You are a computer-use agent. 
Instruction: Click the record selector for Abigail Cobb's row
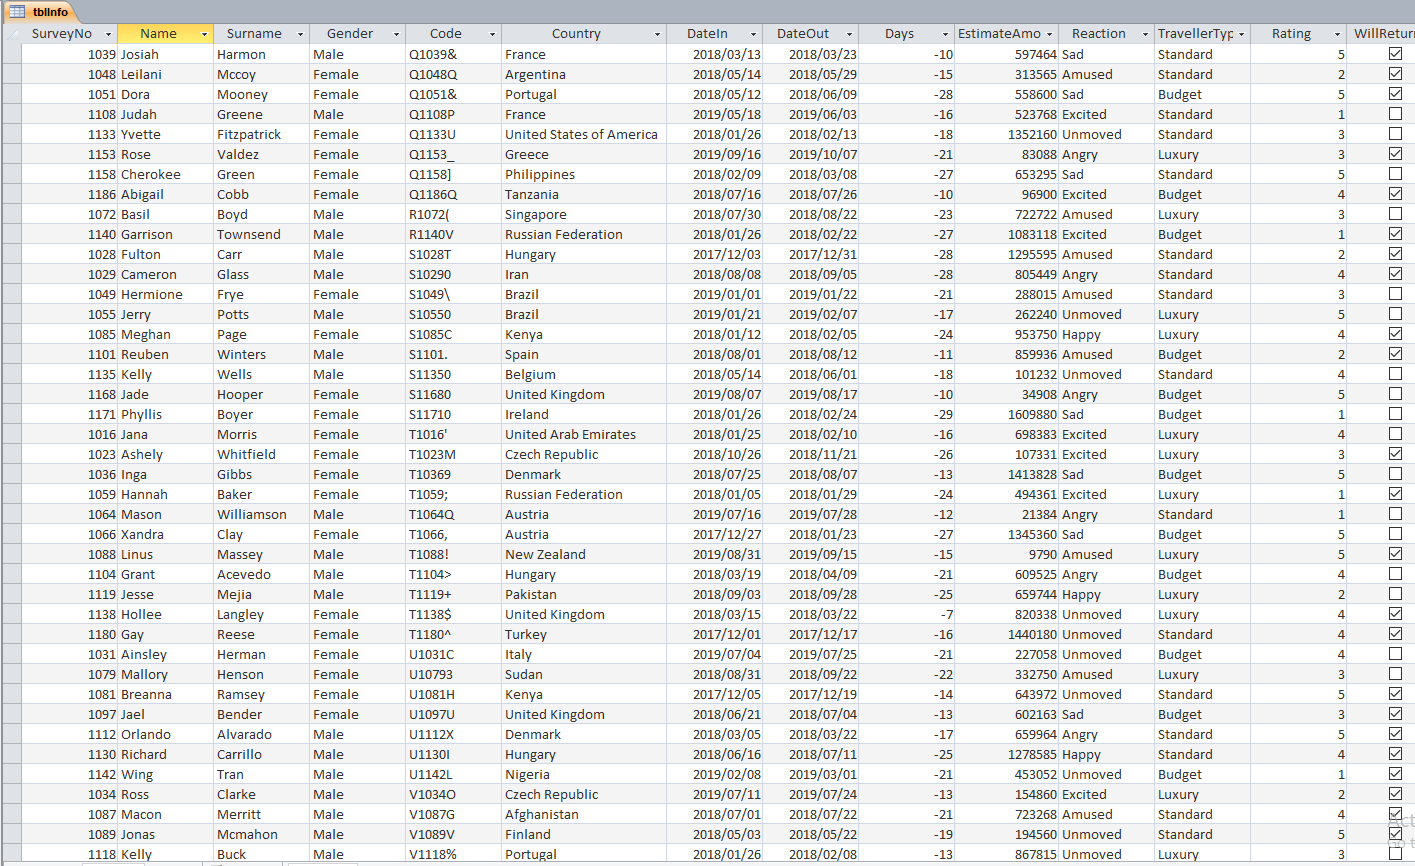[x=11, y=194]
